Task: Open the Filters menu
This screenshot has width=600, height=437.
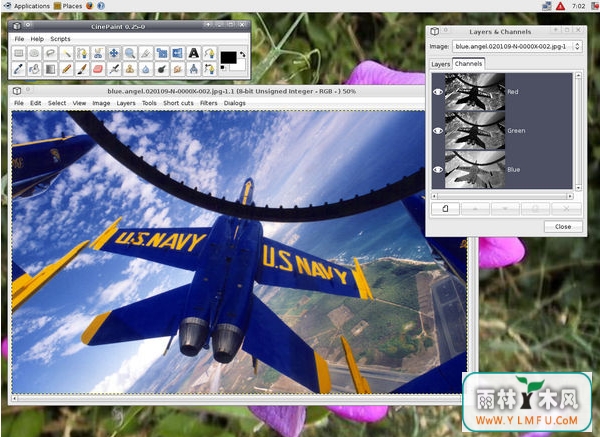Action: click(209, 103)
